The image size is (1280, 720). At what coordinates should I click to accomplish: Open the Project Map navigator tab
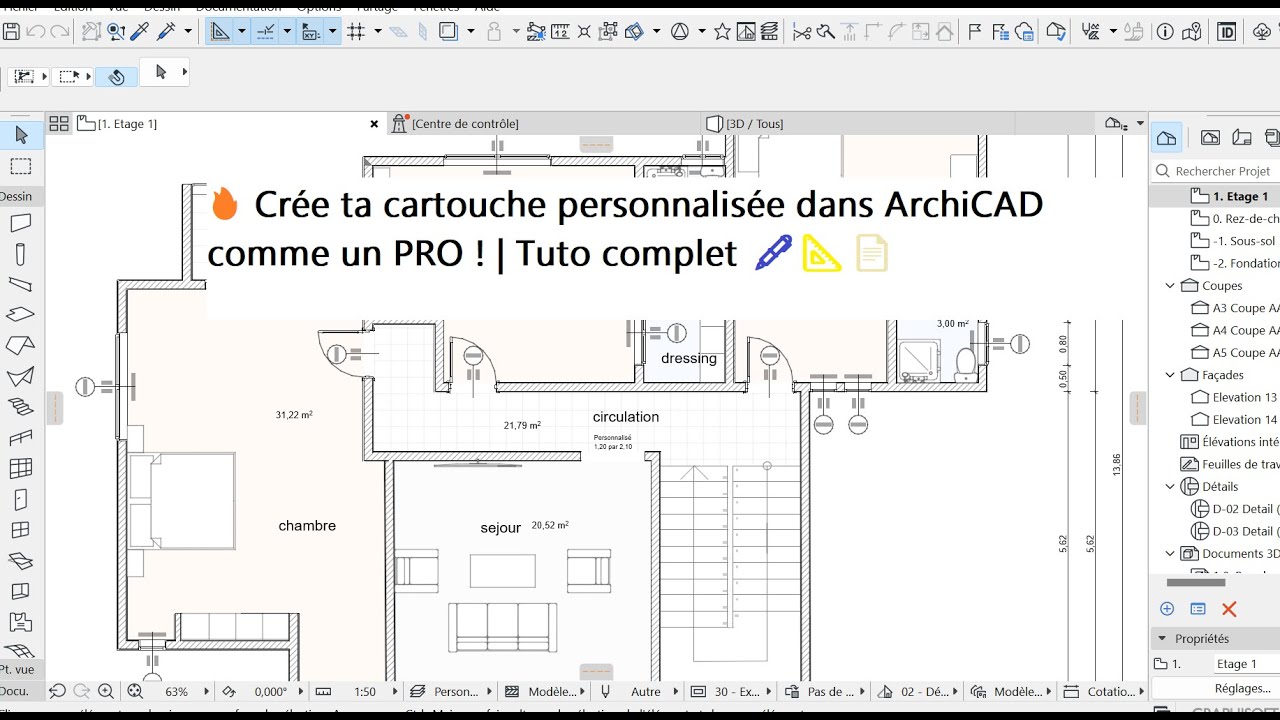[x=1165, y=137]
